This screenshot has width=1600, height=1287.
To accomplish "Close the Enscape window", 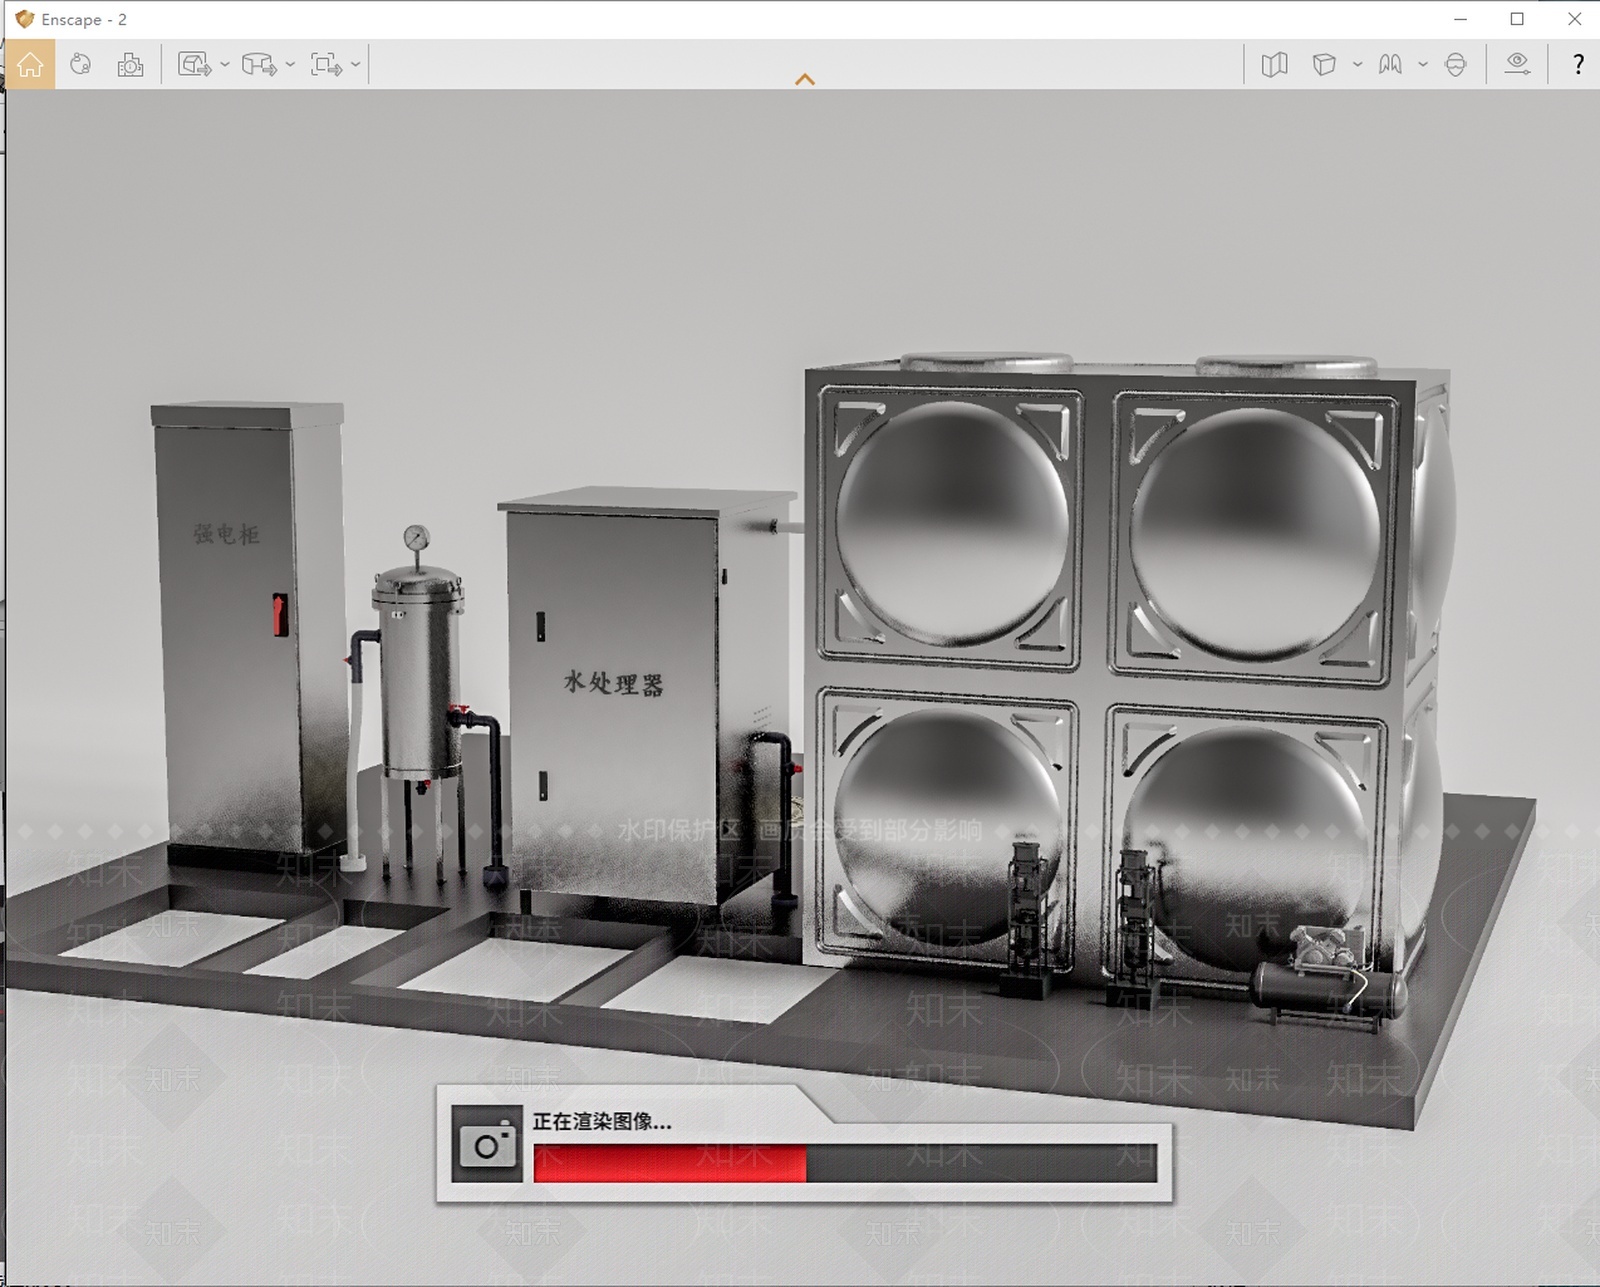I will click(1574, 19).
